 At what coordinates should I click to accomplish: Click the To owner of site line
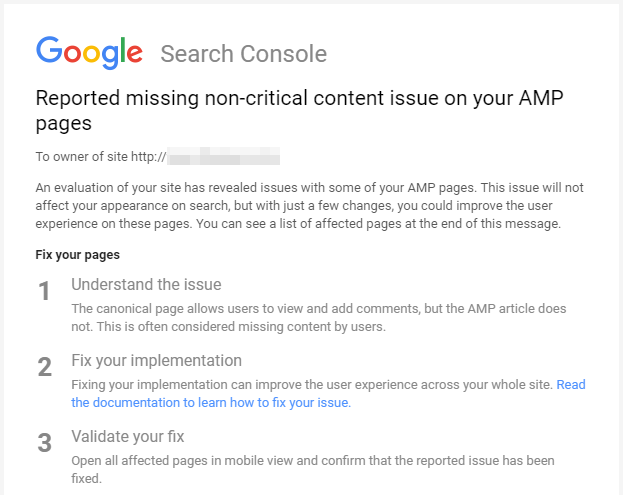[x=158, y=156]
